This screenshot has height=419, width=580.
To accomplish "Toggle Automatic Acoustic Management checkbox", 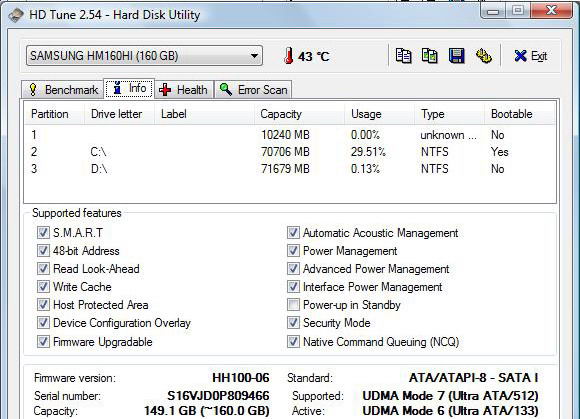I will [x=293, y=233].
